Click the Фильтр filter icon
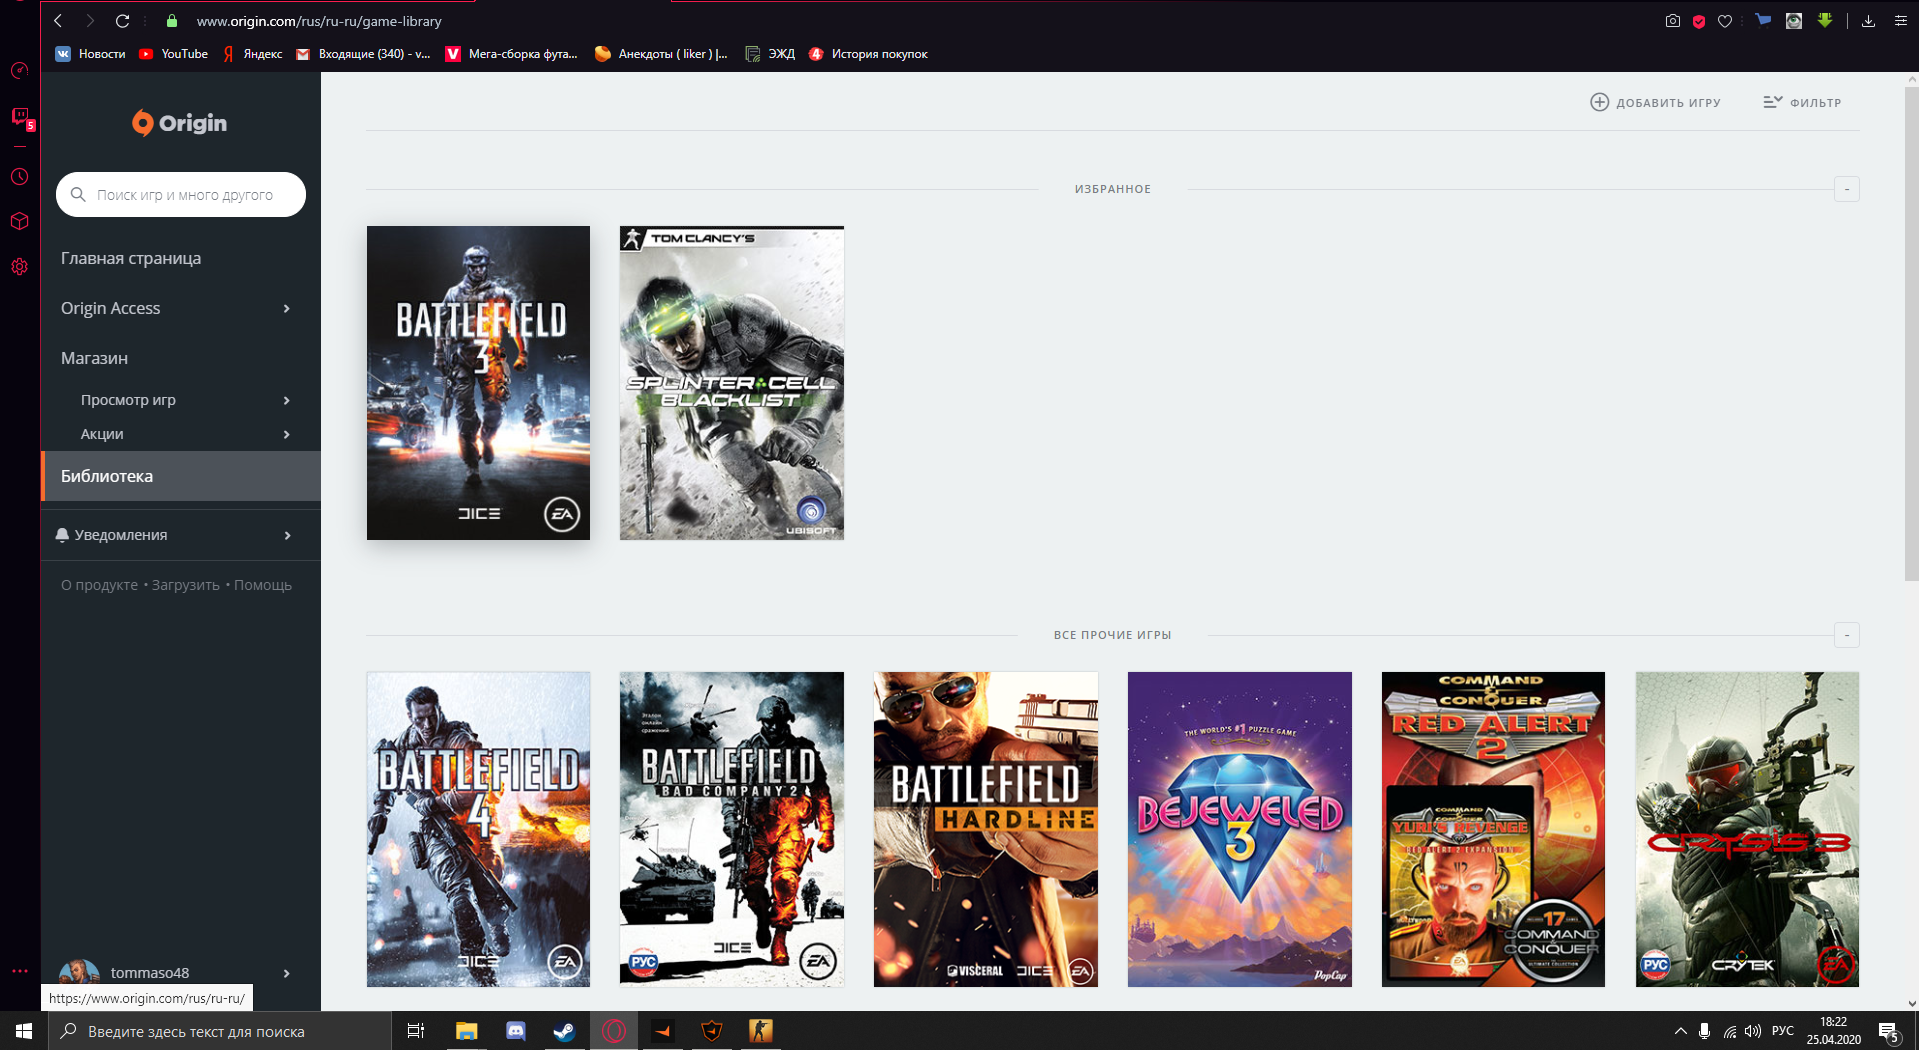The image size is (1919, 1050). coord(1772,102)
